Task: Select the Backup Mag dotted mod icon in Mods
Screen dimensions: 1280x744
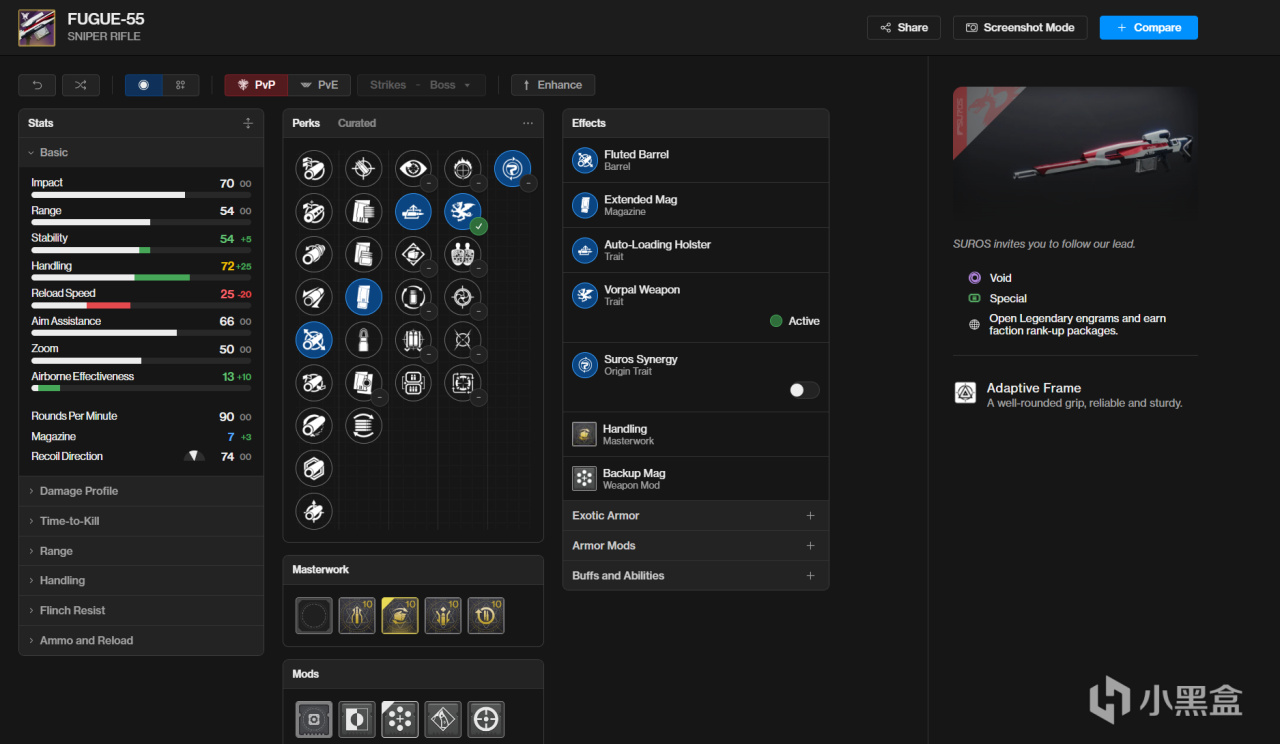Action: (x=400, y=719)
